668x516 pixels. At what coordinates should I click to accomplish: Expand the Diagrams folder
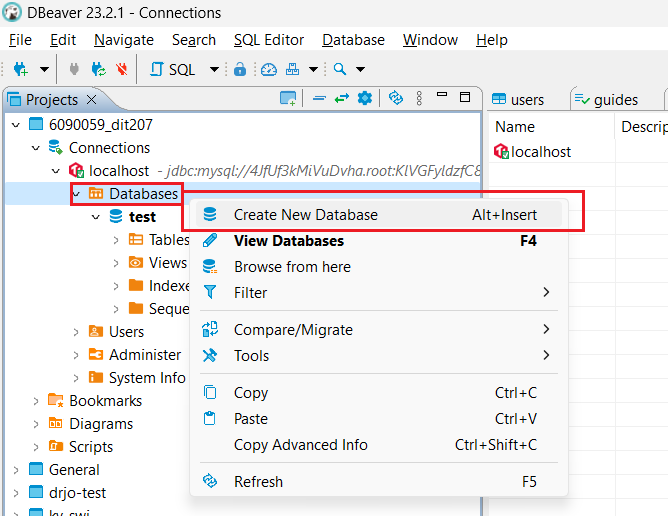pos(36,424)
